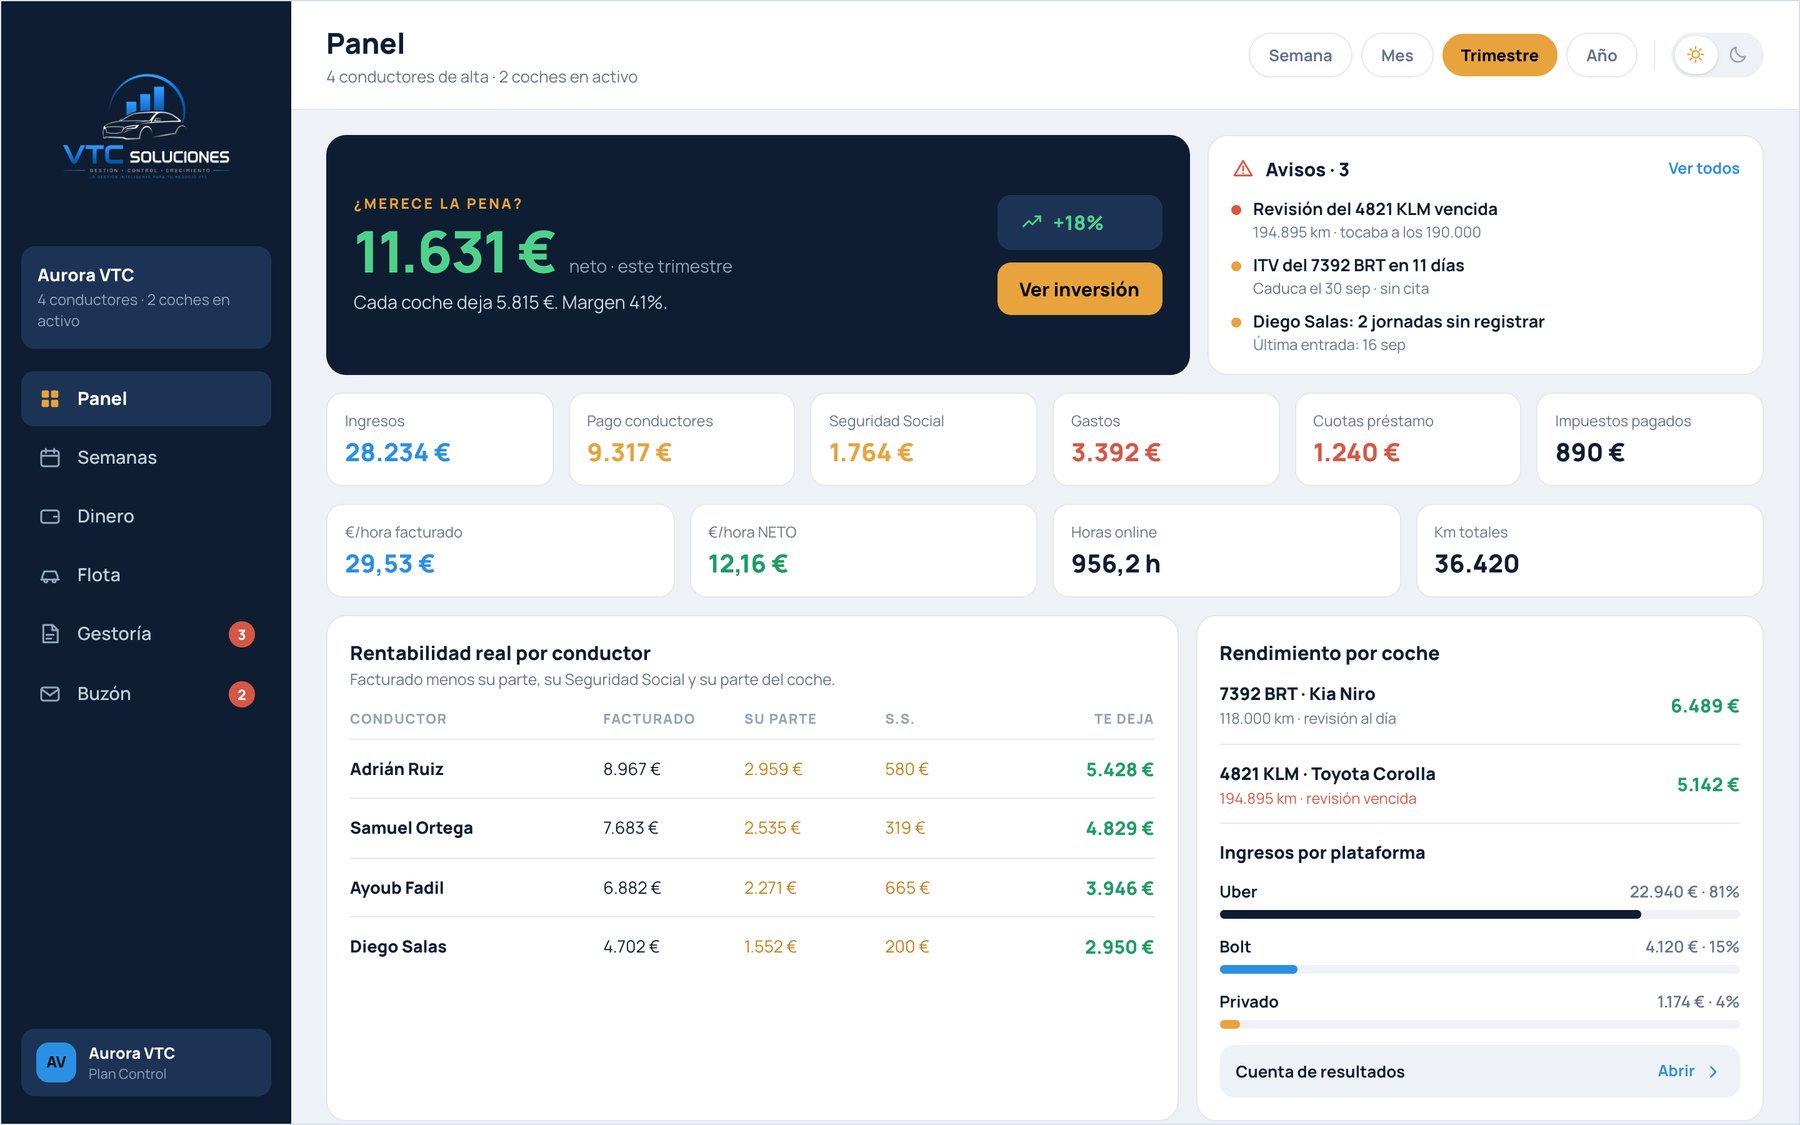This screenshot has width=1800, height=1125.
Task: Switch to light mode with sun icon
Action: click(1696, 55)
